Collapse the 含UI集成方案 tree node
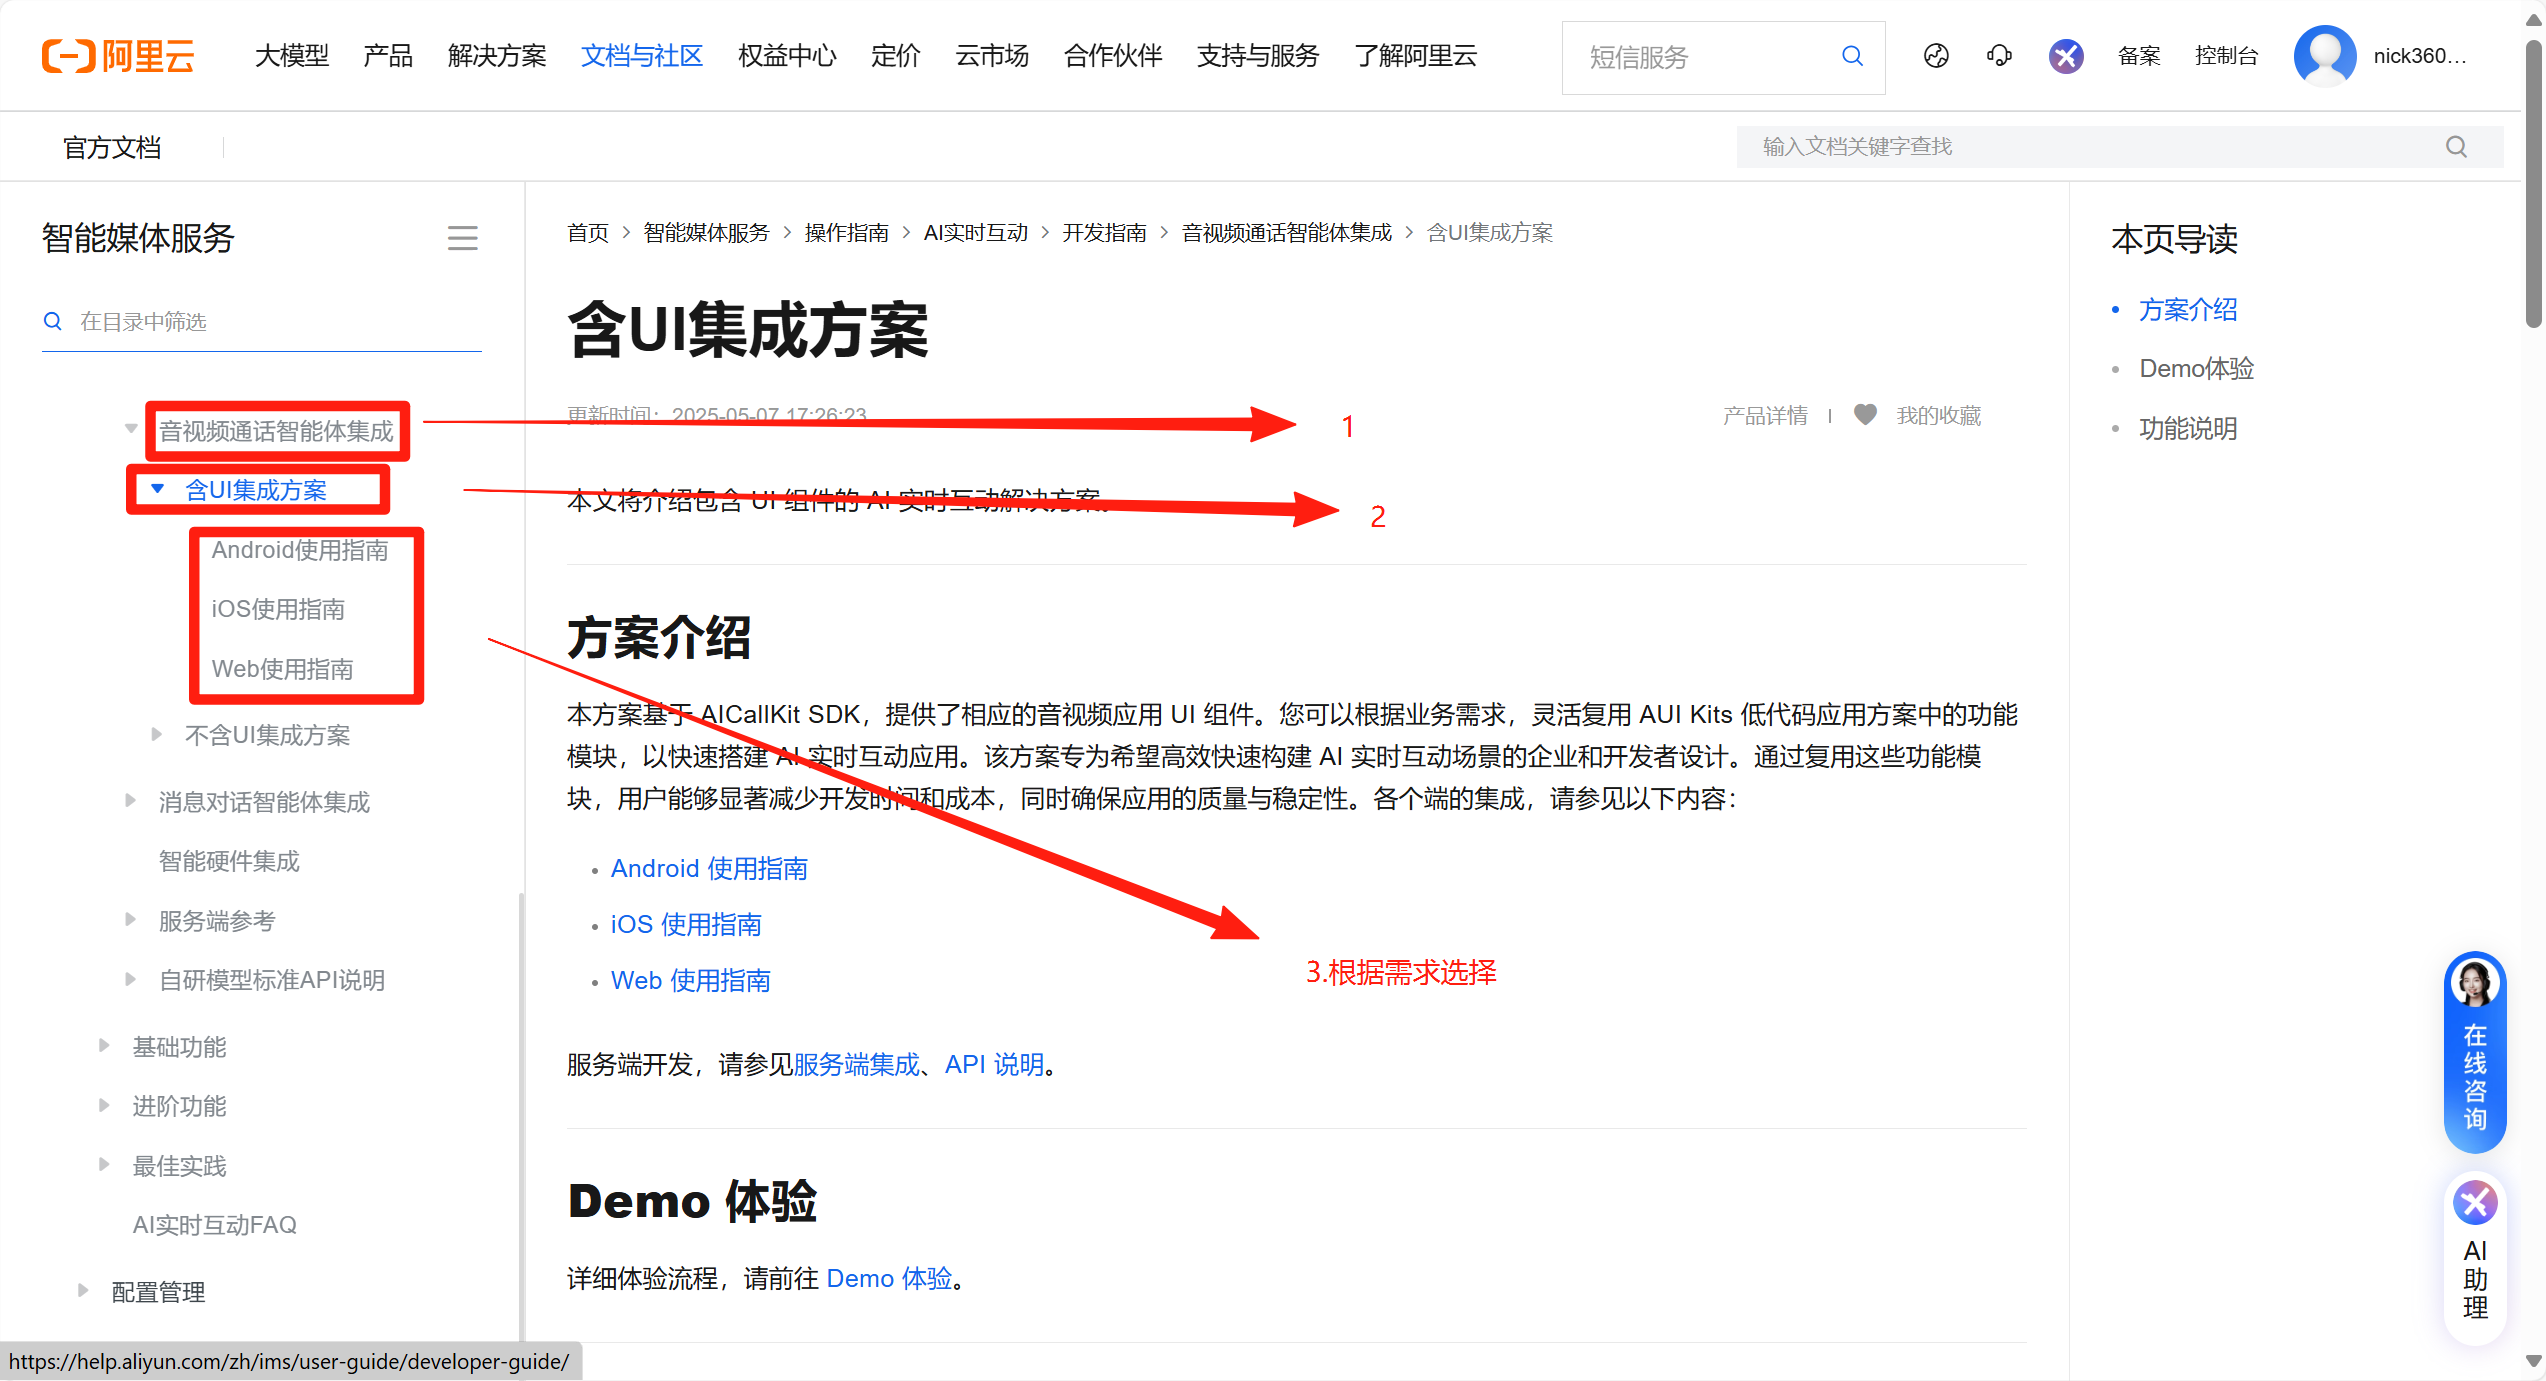Screen dimensions: 2546x1381 coord(157,489)
